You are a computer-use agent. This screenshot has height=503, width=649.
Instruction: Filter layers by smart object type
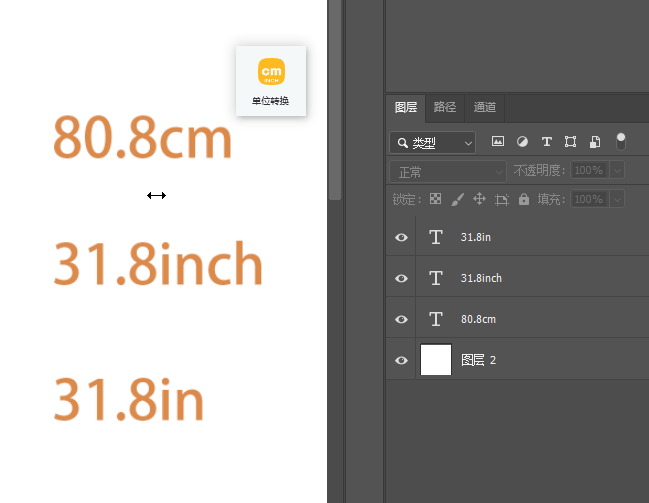[595, 142]
